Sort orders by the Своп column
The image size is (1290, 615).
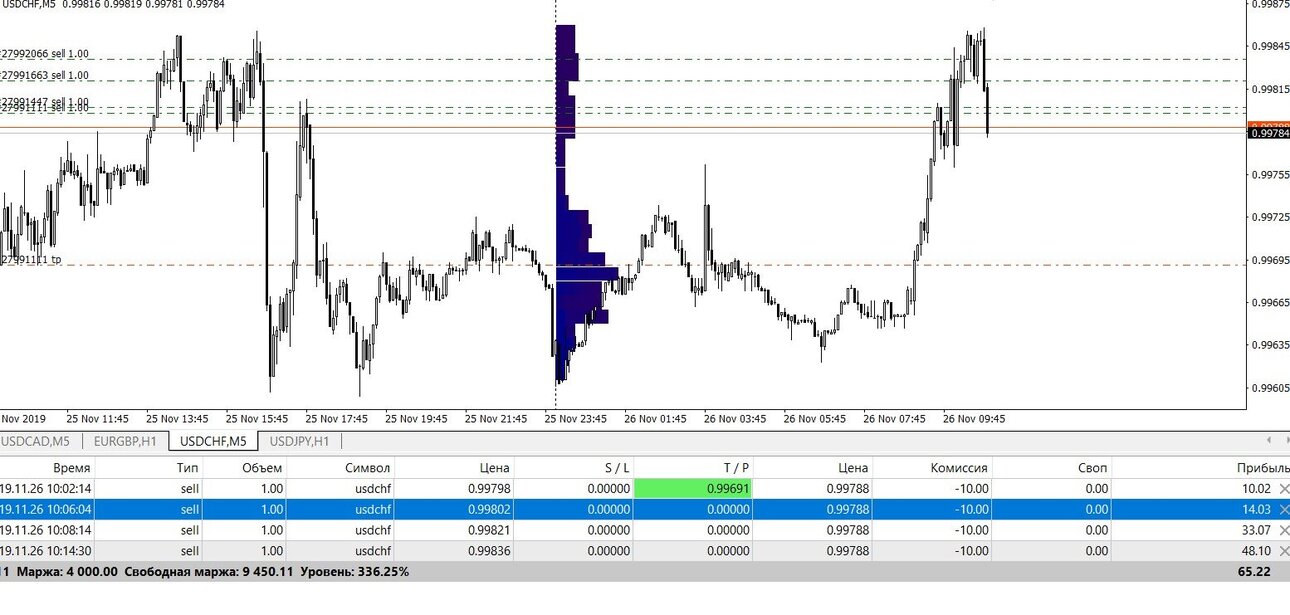point(1093,468)
